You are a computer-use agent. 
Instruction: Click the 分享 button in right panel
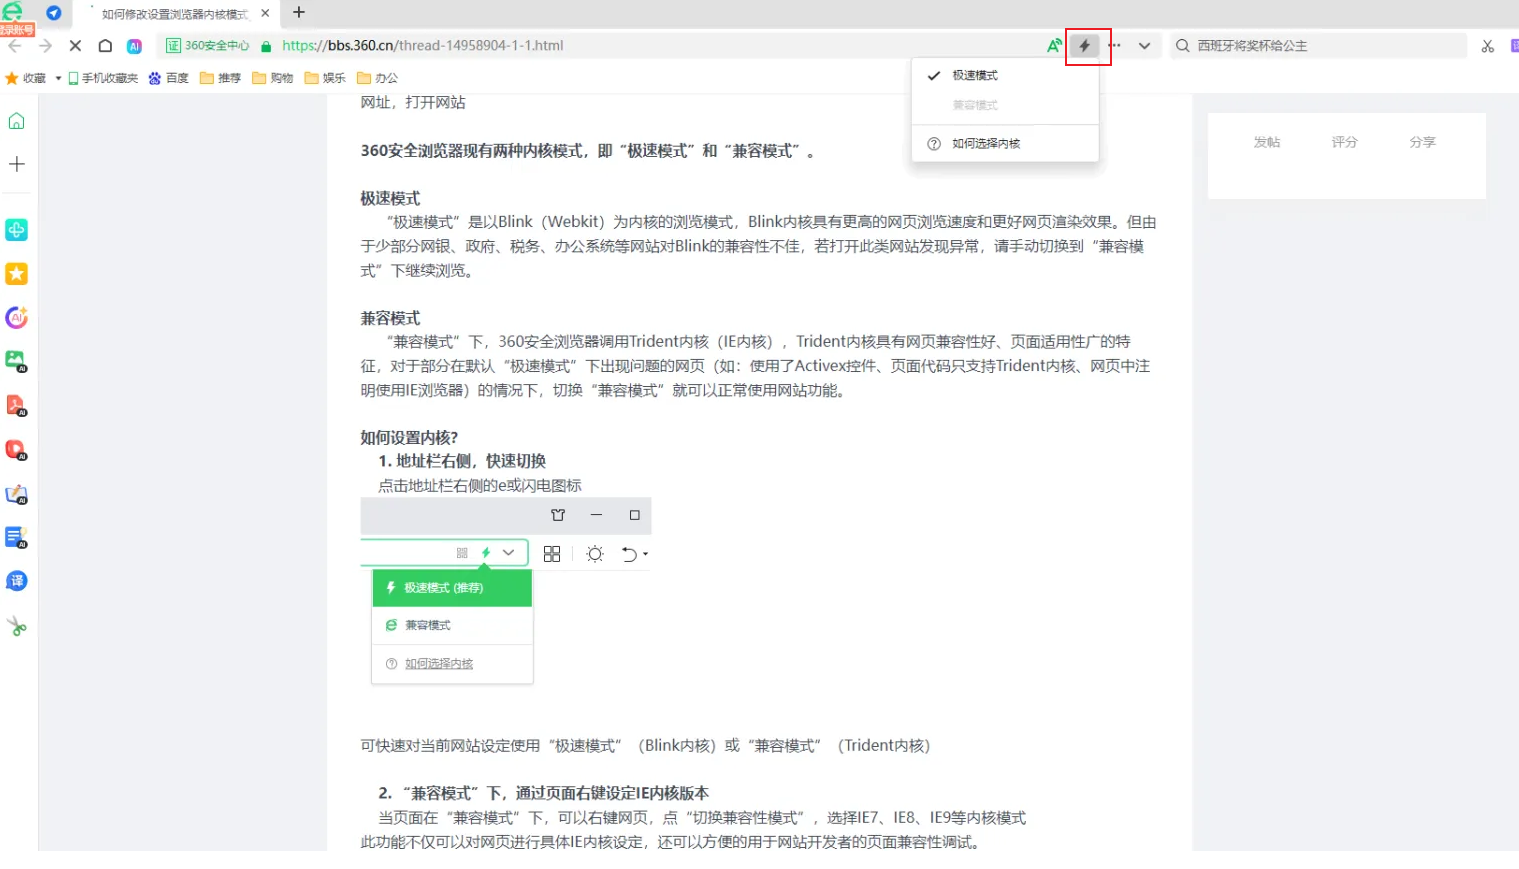click(1423, 142)
